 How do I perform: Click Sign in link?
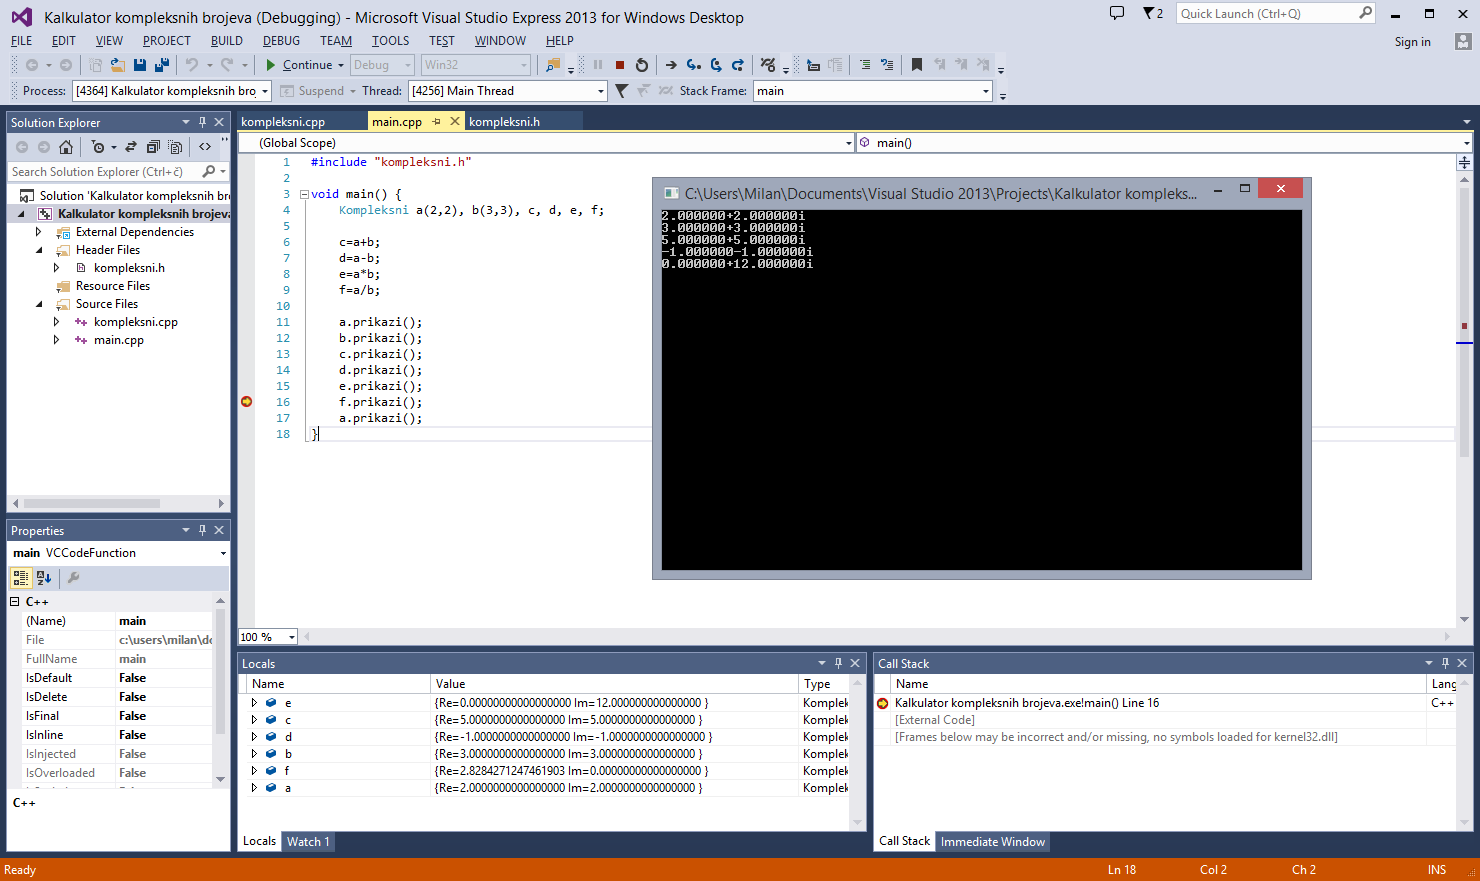(x=1412, y=42)
